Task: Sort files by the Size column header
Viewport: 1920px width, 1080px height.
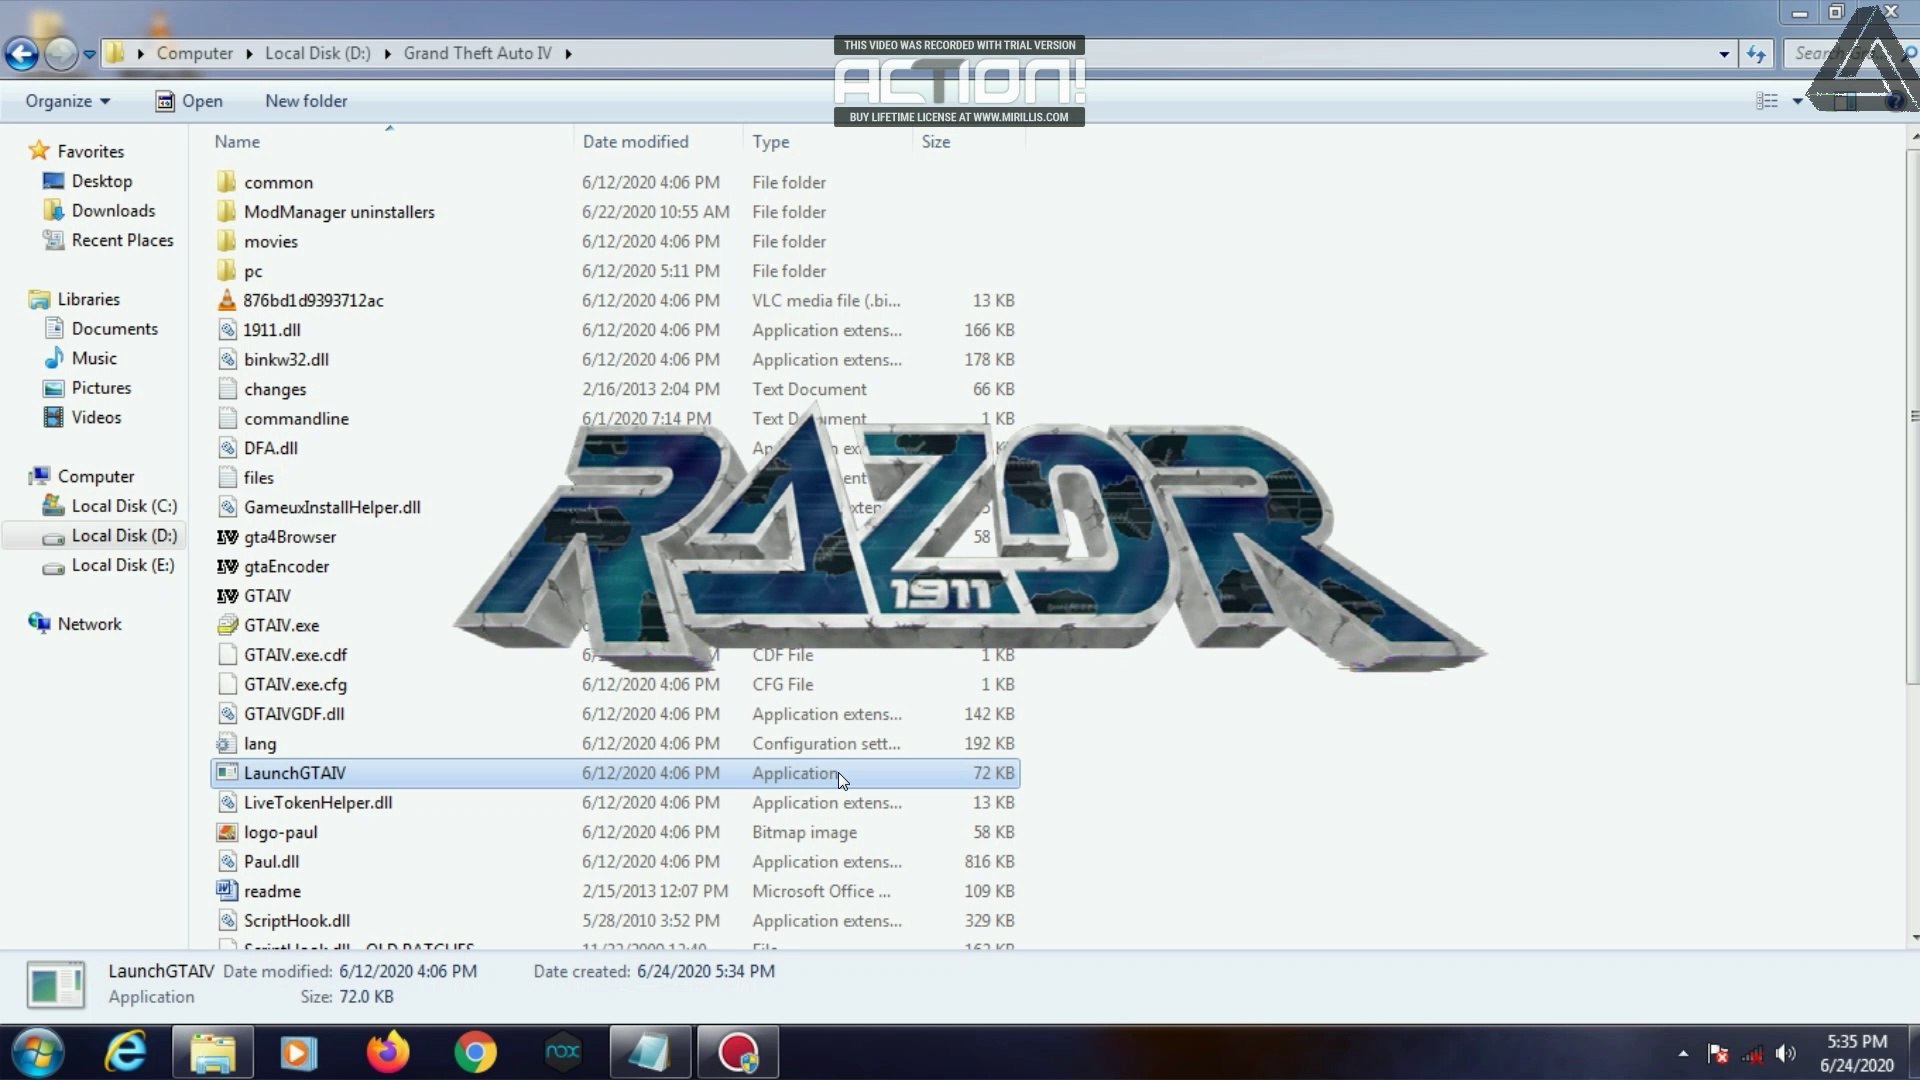Action: click(935, 142)
